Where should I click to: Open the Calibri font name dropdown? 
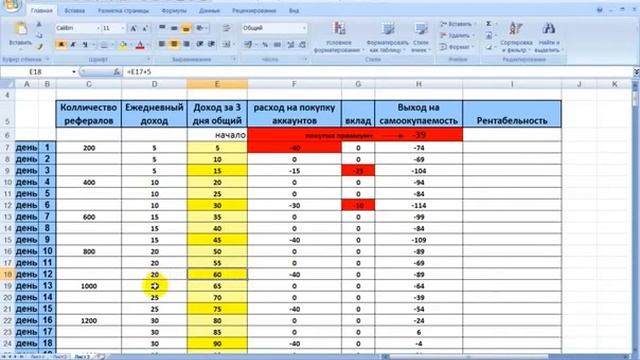(98, 28)
